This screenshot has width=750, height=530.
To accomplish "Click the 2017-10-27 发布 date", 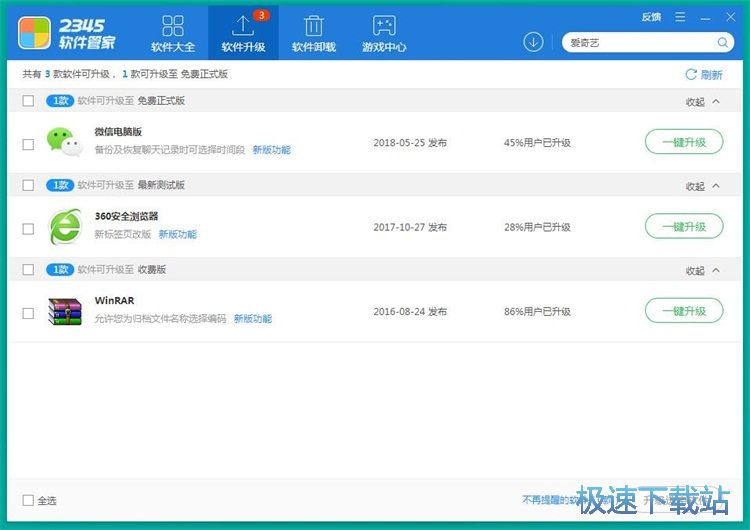I will tap(410, 227).
